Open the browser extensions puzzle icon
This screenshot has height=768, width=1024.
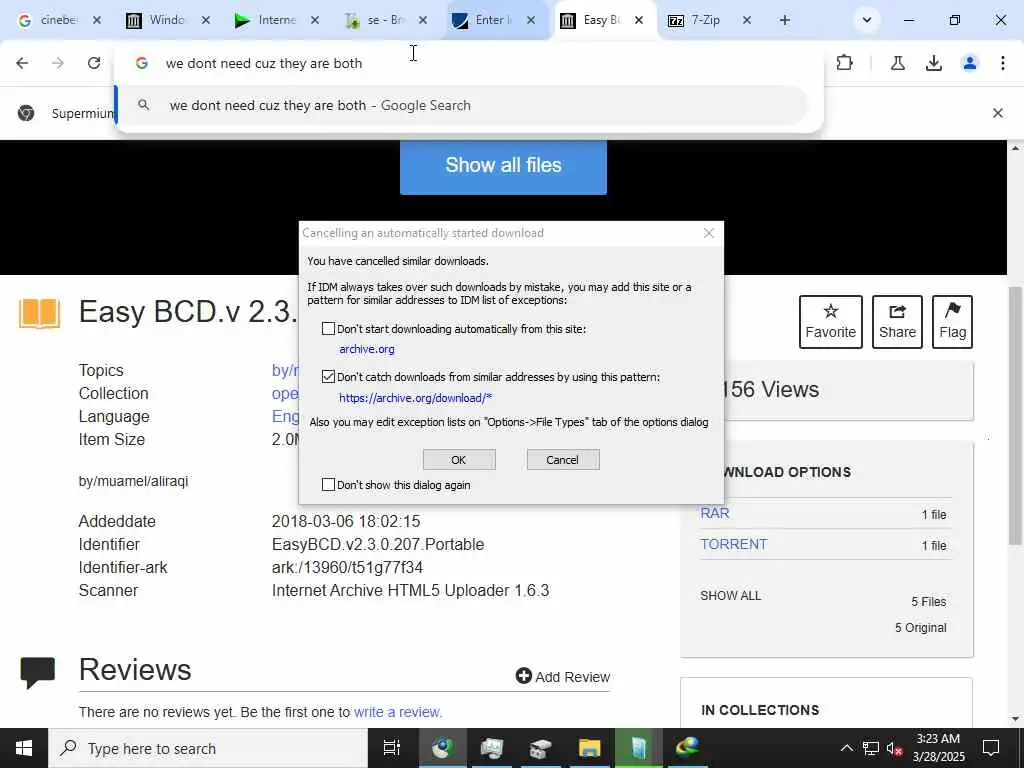(844, 63)
